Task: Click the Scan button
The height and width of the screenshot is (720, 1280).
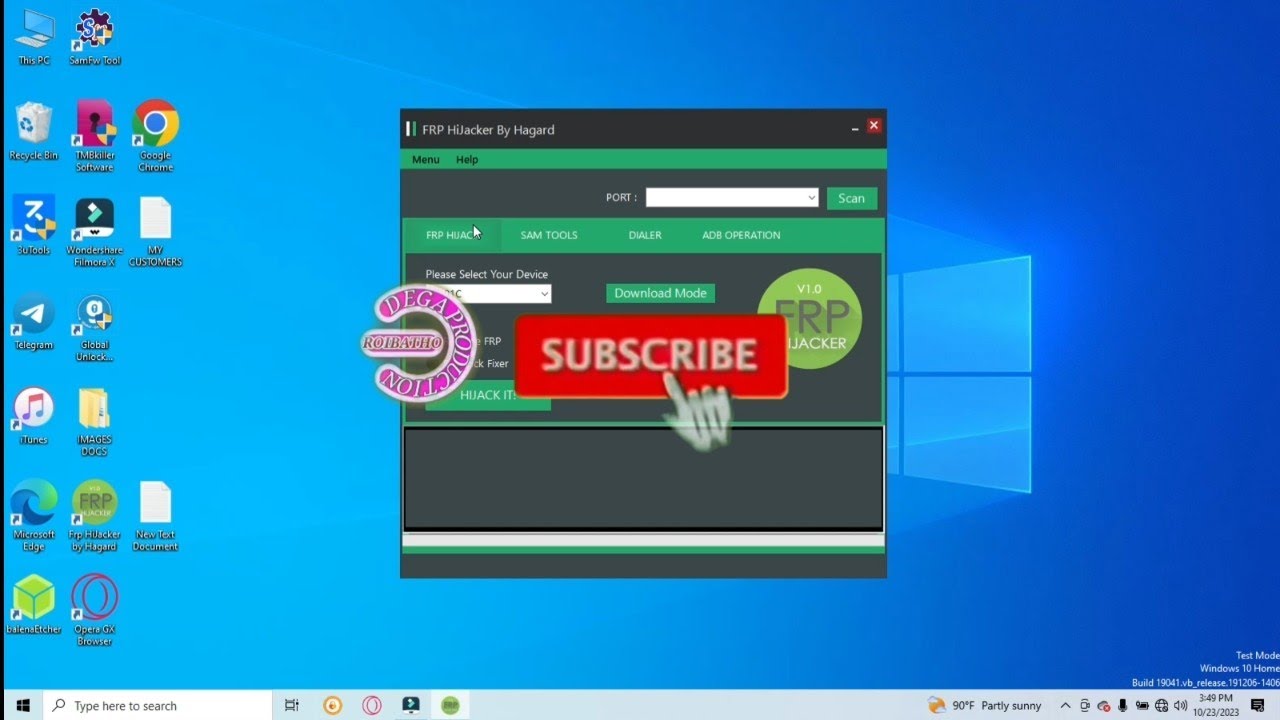Action: [x=852, y=198]
